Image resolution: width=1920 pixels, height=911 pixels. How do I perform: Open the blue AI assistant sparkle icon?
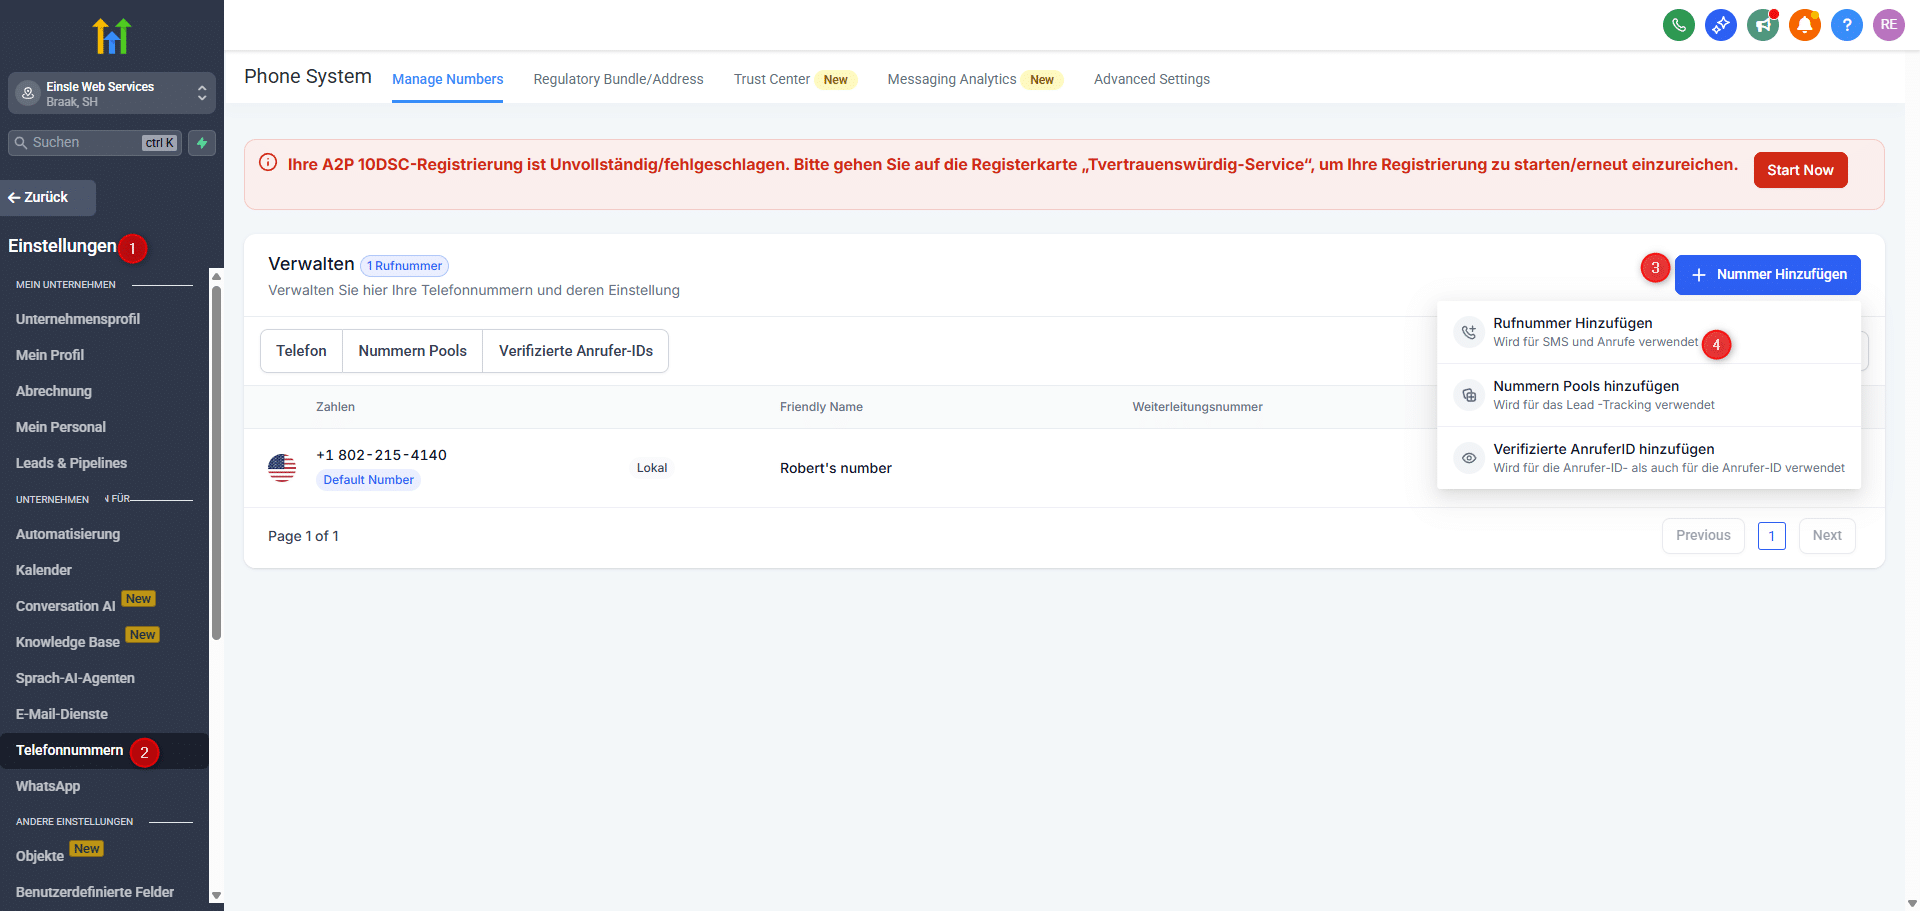(1721, 25)
